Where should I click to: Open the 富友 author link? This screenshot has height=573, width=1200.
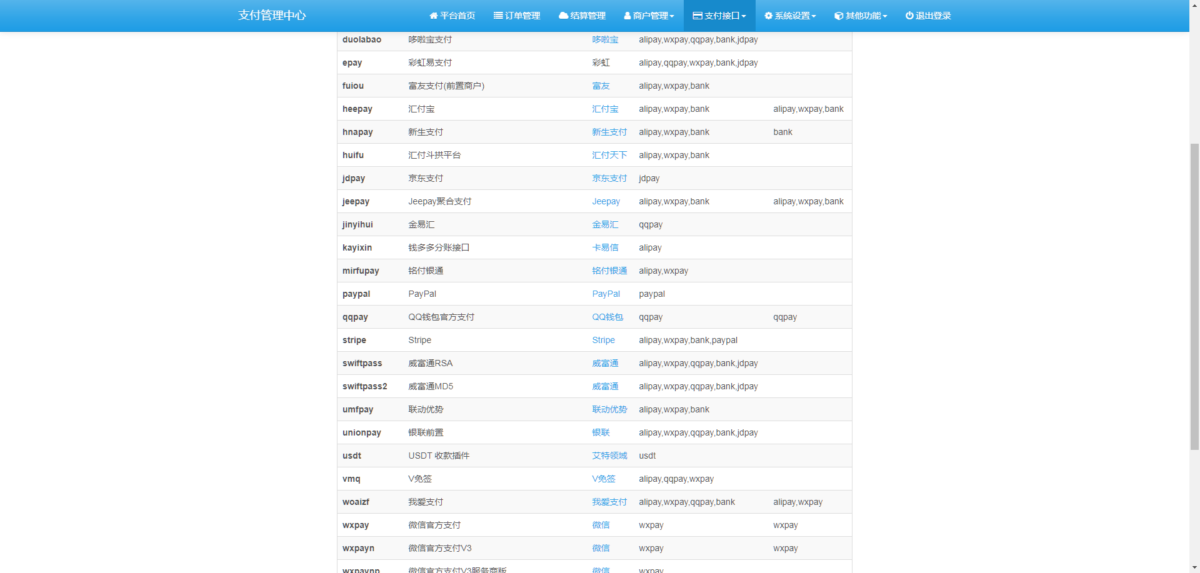600,86
